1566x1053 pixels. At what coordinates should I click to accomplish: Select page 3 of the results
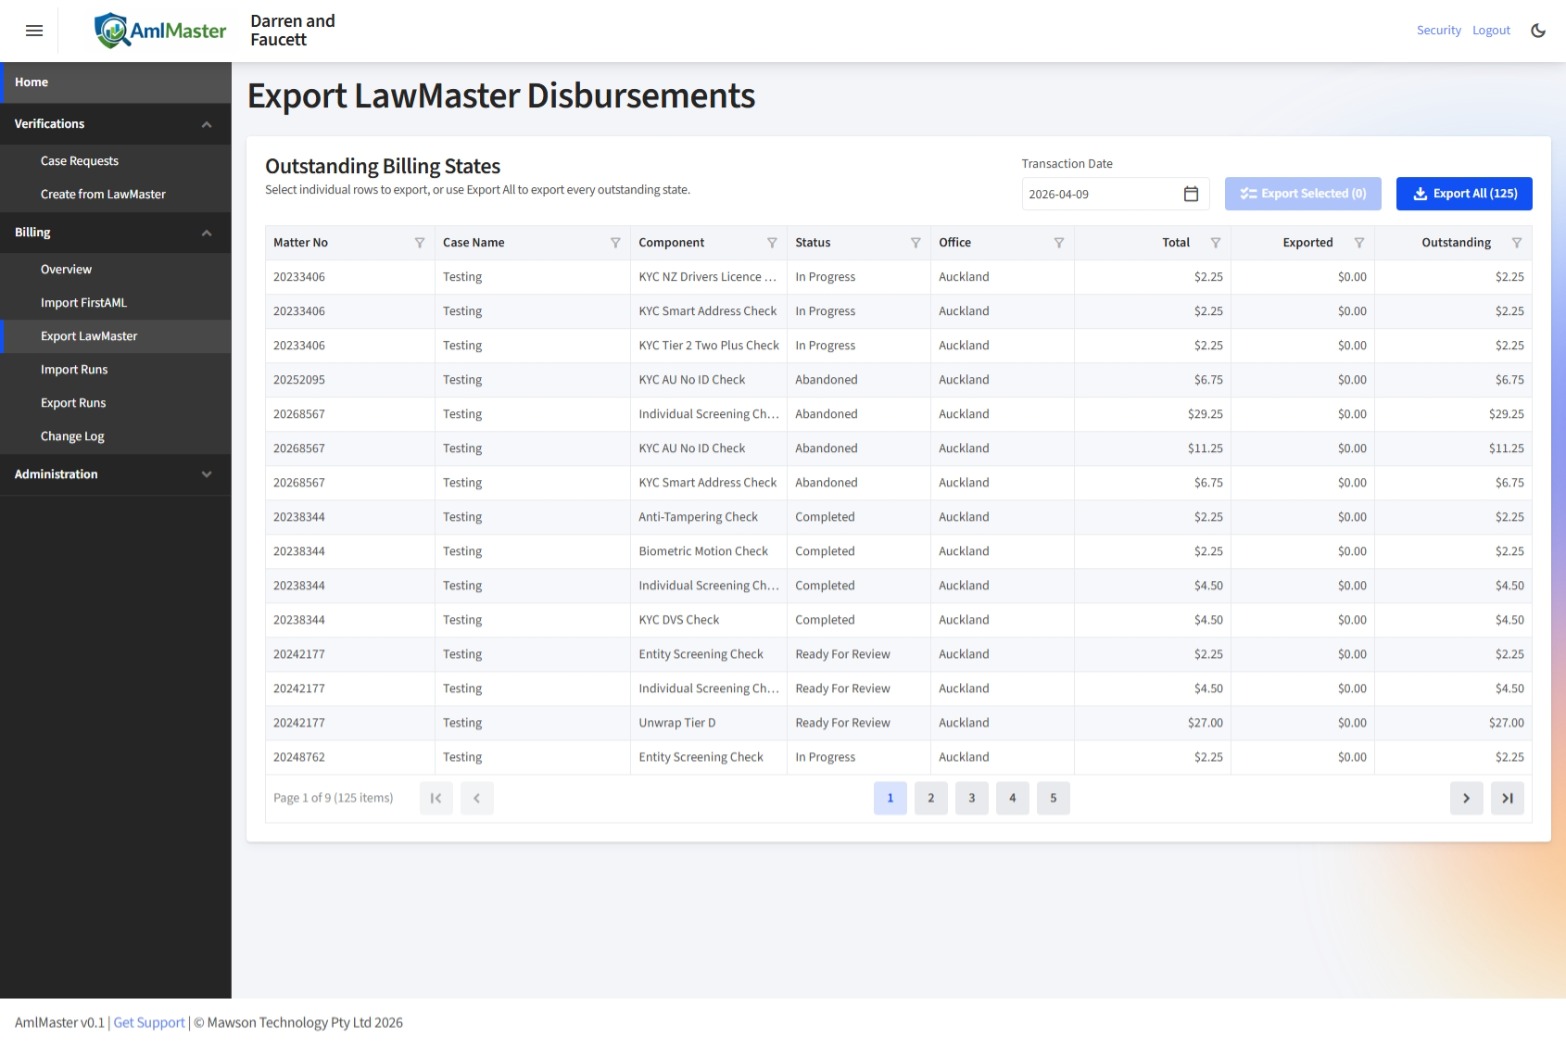click(971, 798)
